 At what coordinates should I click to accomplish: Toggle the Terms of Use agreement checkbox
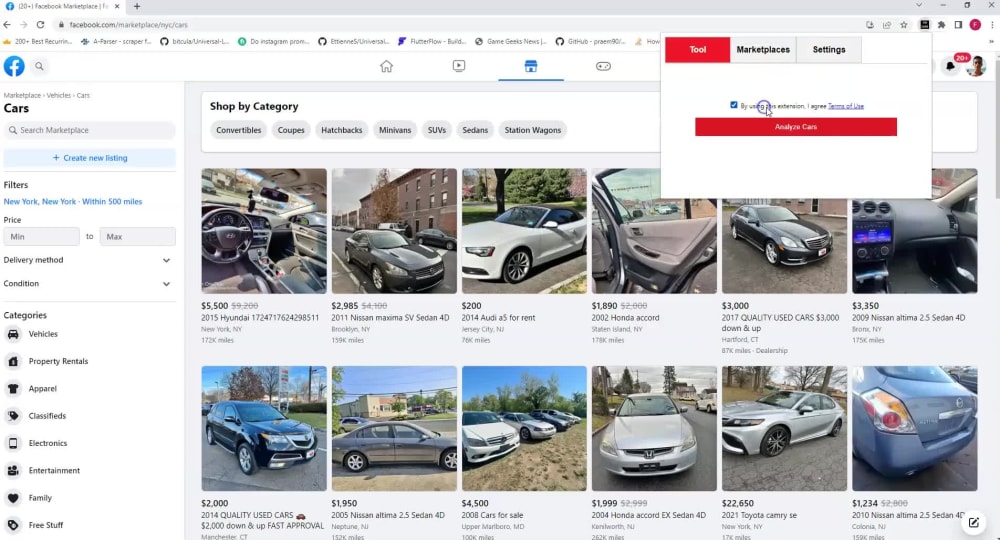click(733, 105)
